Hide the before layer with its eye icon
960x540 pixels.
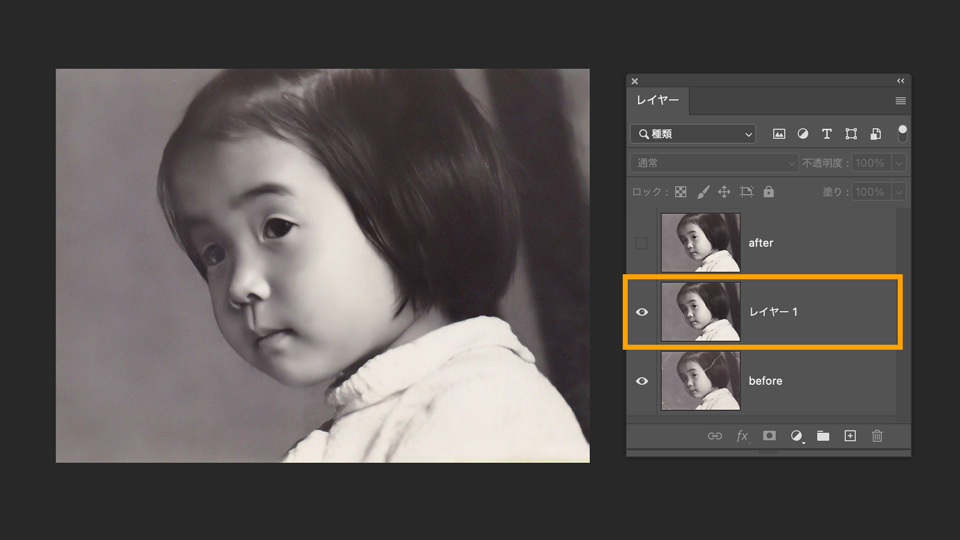(642, 381)
